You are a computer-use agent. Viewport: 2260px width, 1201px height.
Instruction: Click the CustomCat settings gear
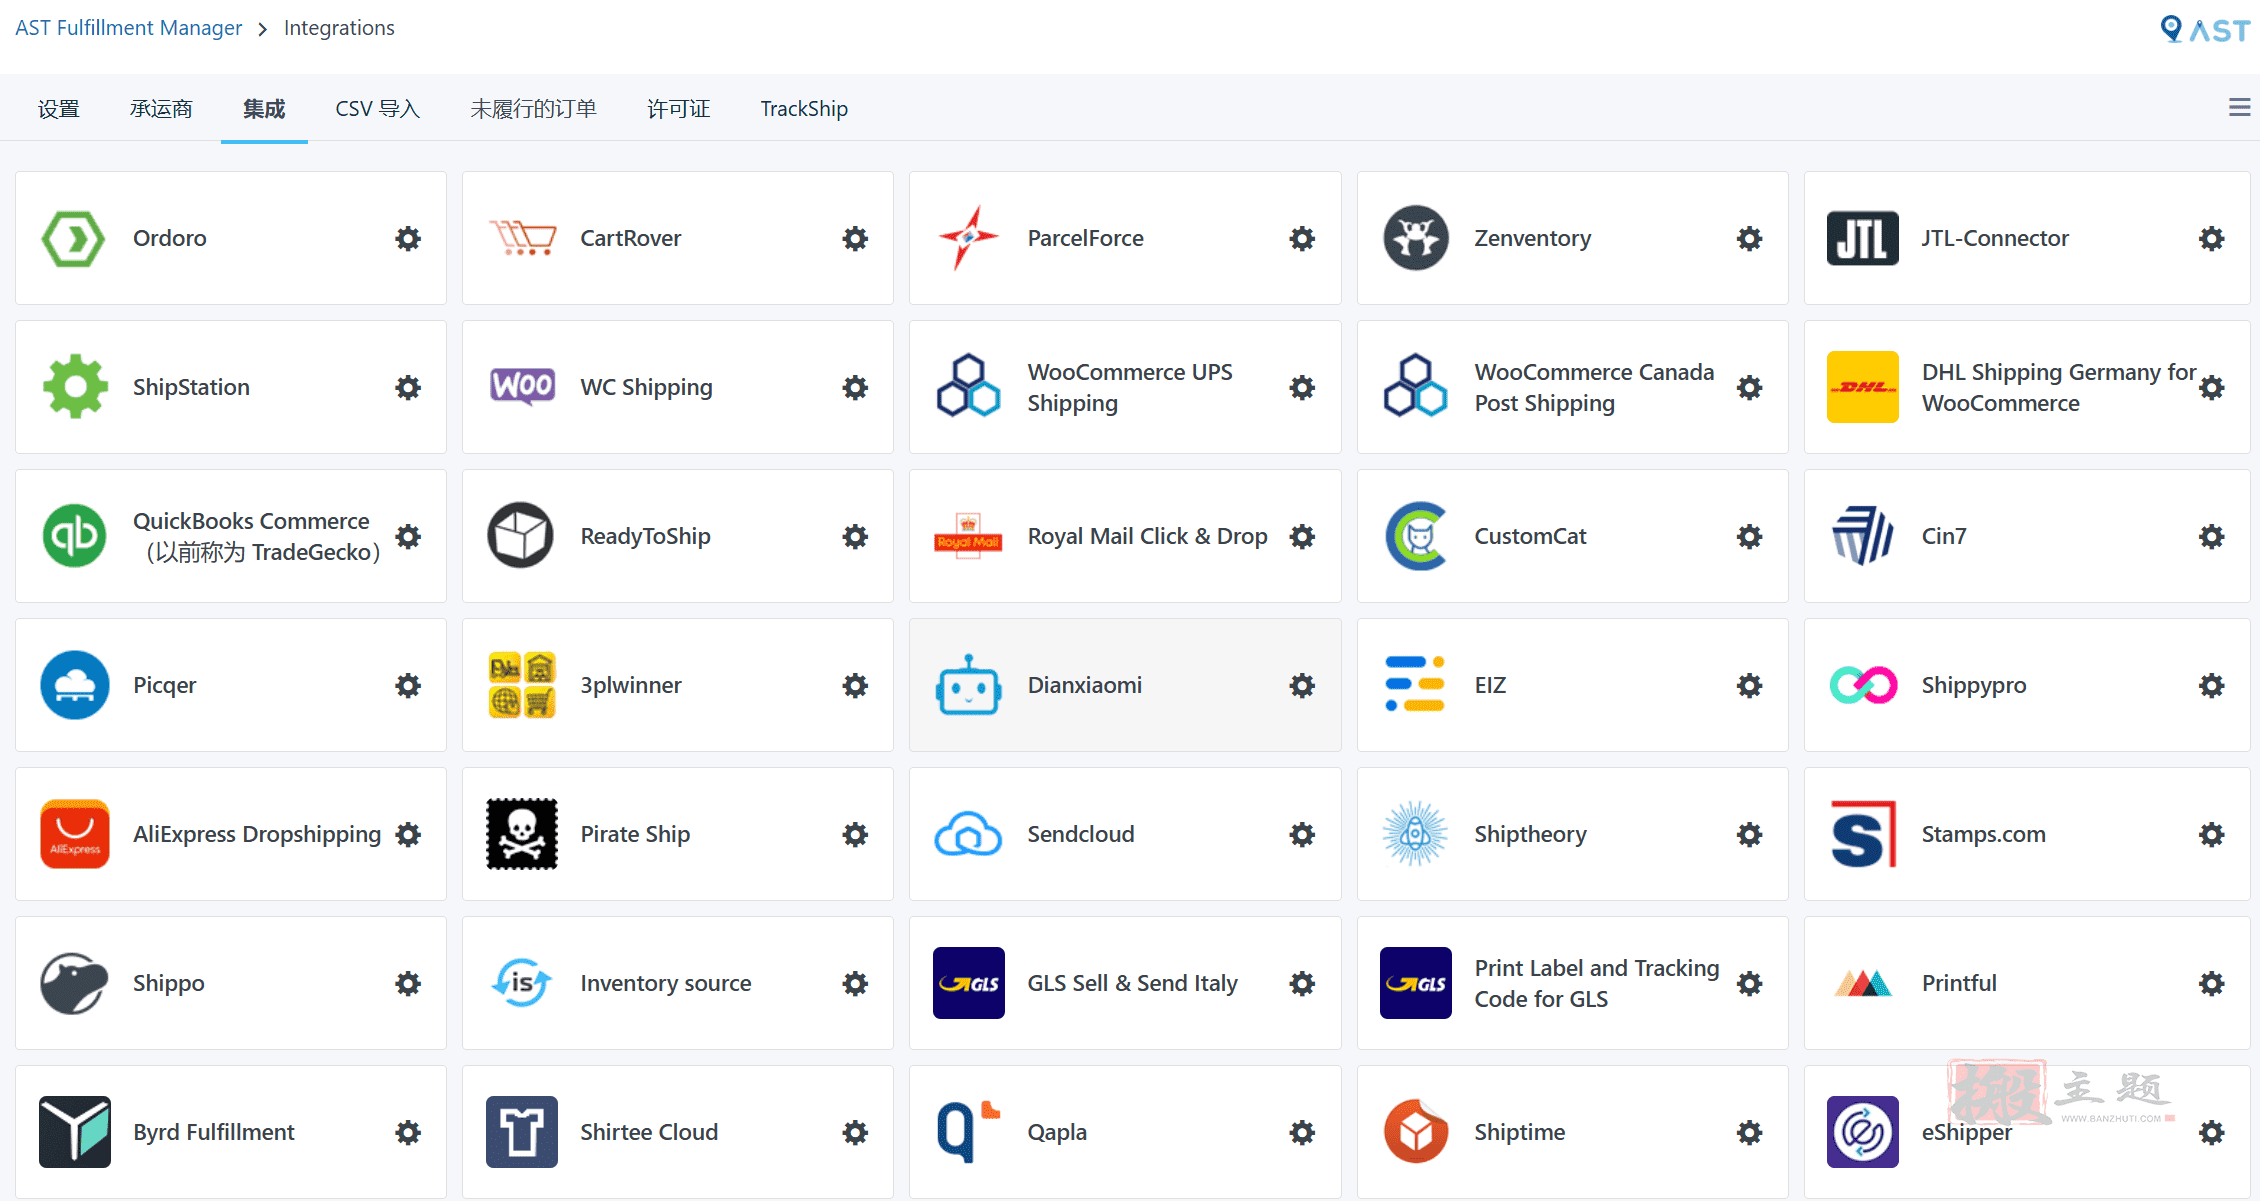coord(1749,536)
